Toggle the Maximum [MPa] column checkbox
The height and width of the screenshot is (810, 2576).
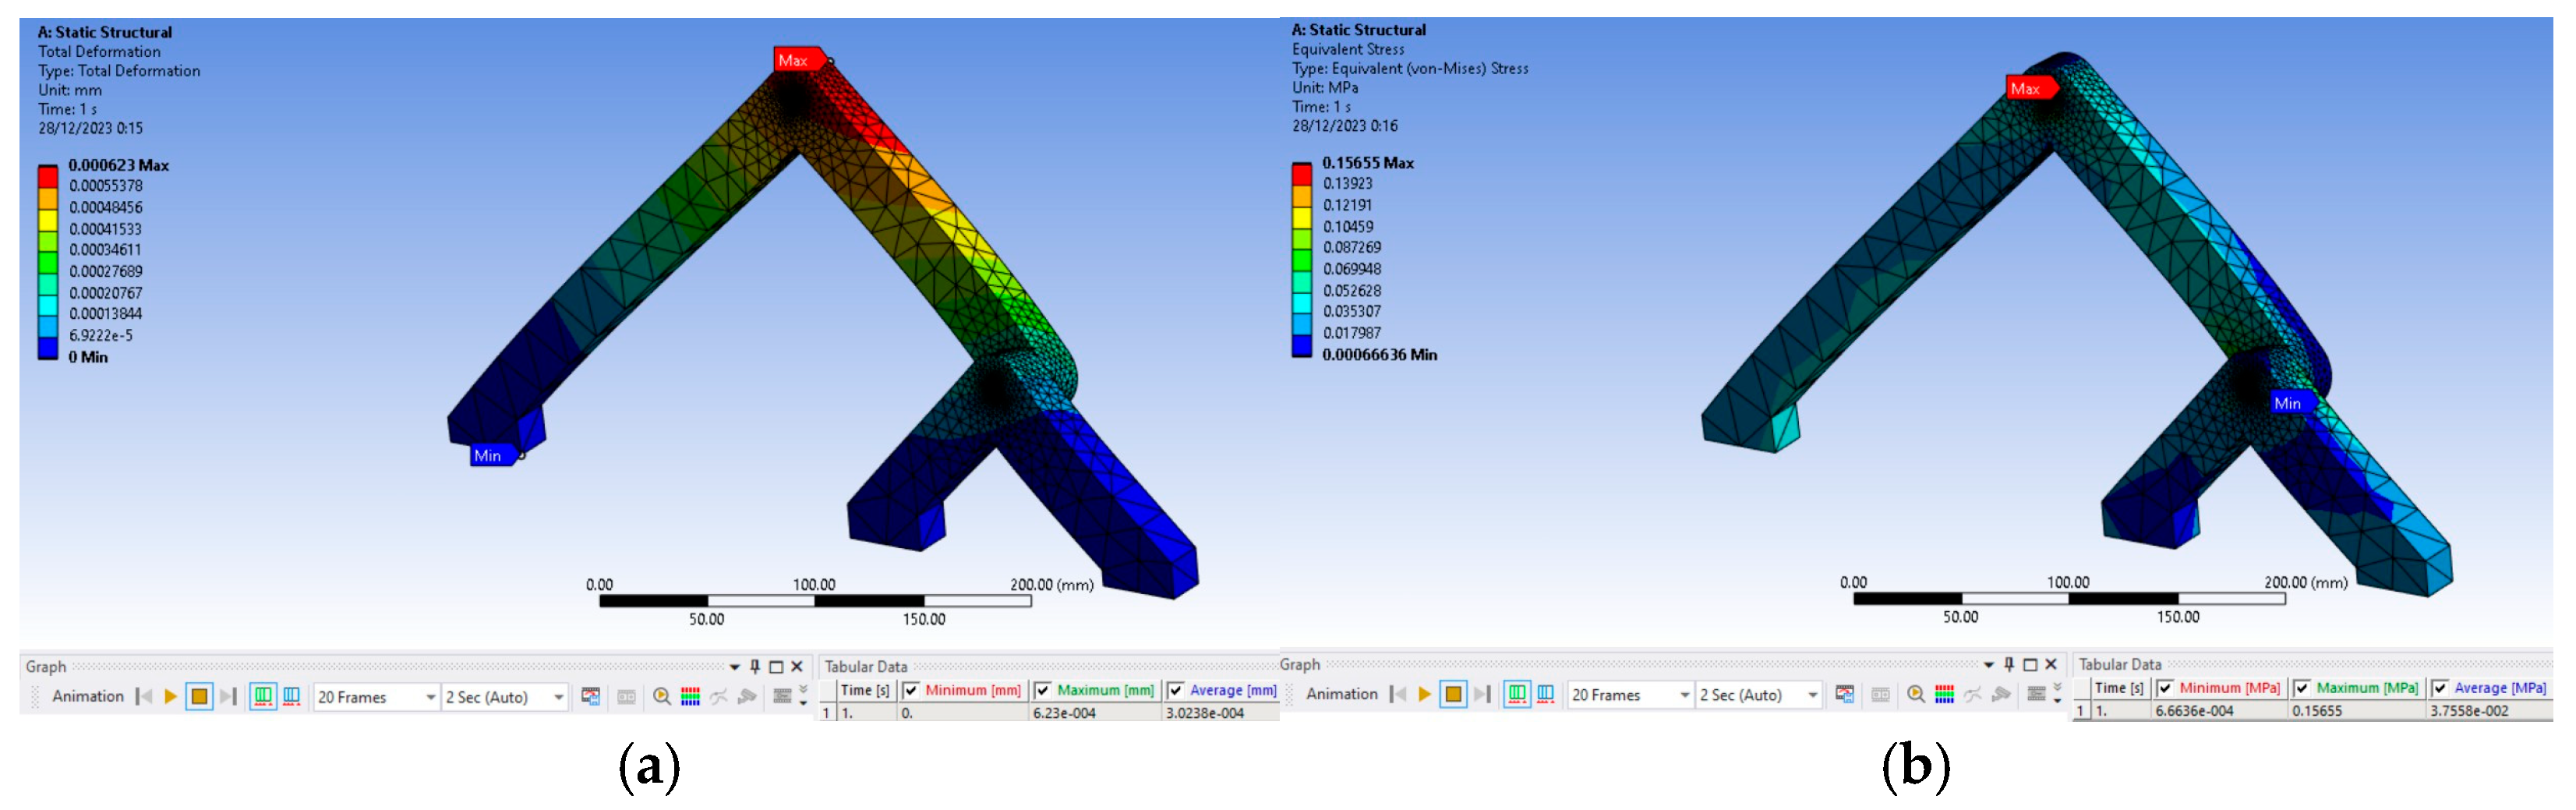[x=2302, y=689]
